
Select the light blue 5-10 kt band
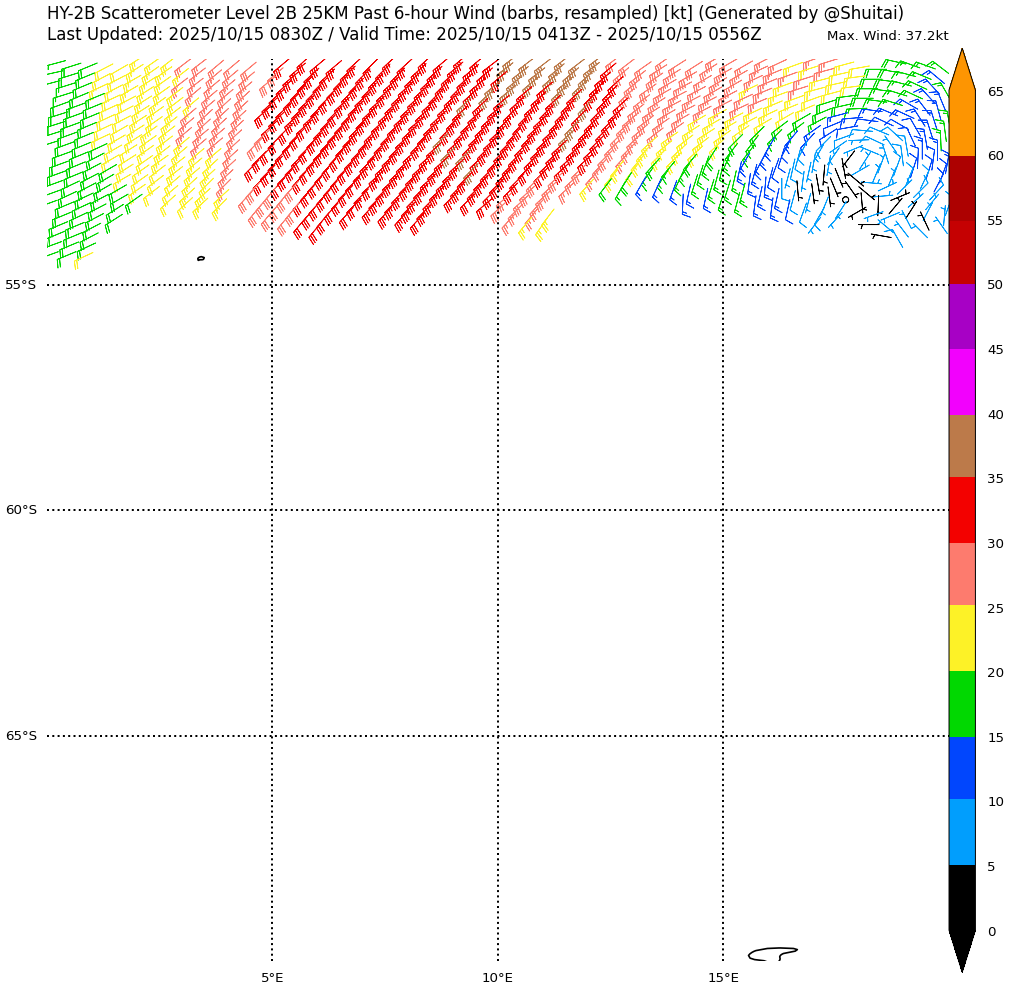point(961,832)
